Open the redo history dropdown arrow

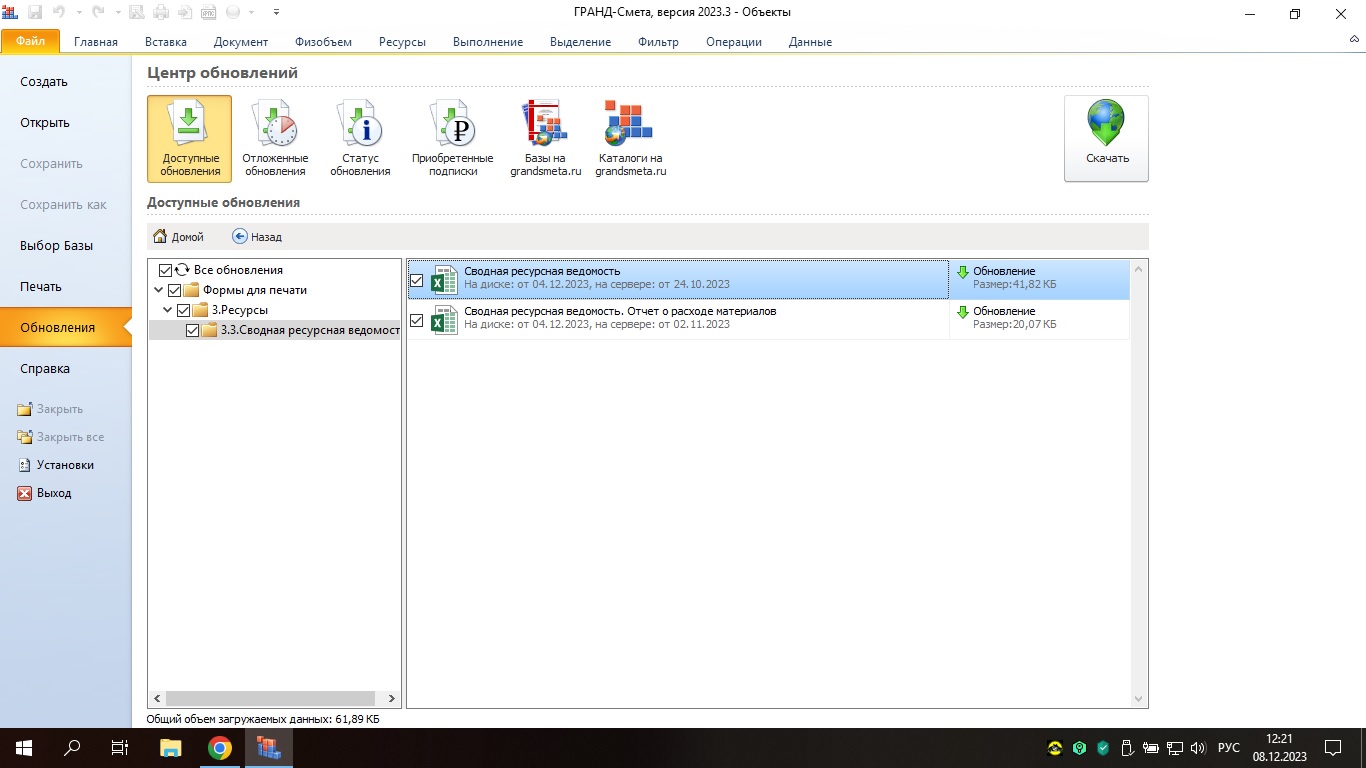point(118,13)
